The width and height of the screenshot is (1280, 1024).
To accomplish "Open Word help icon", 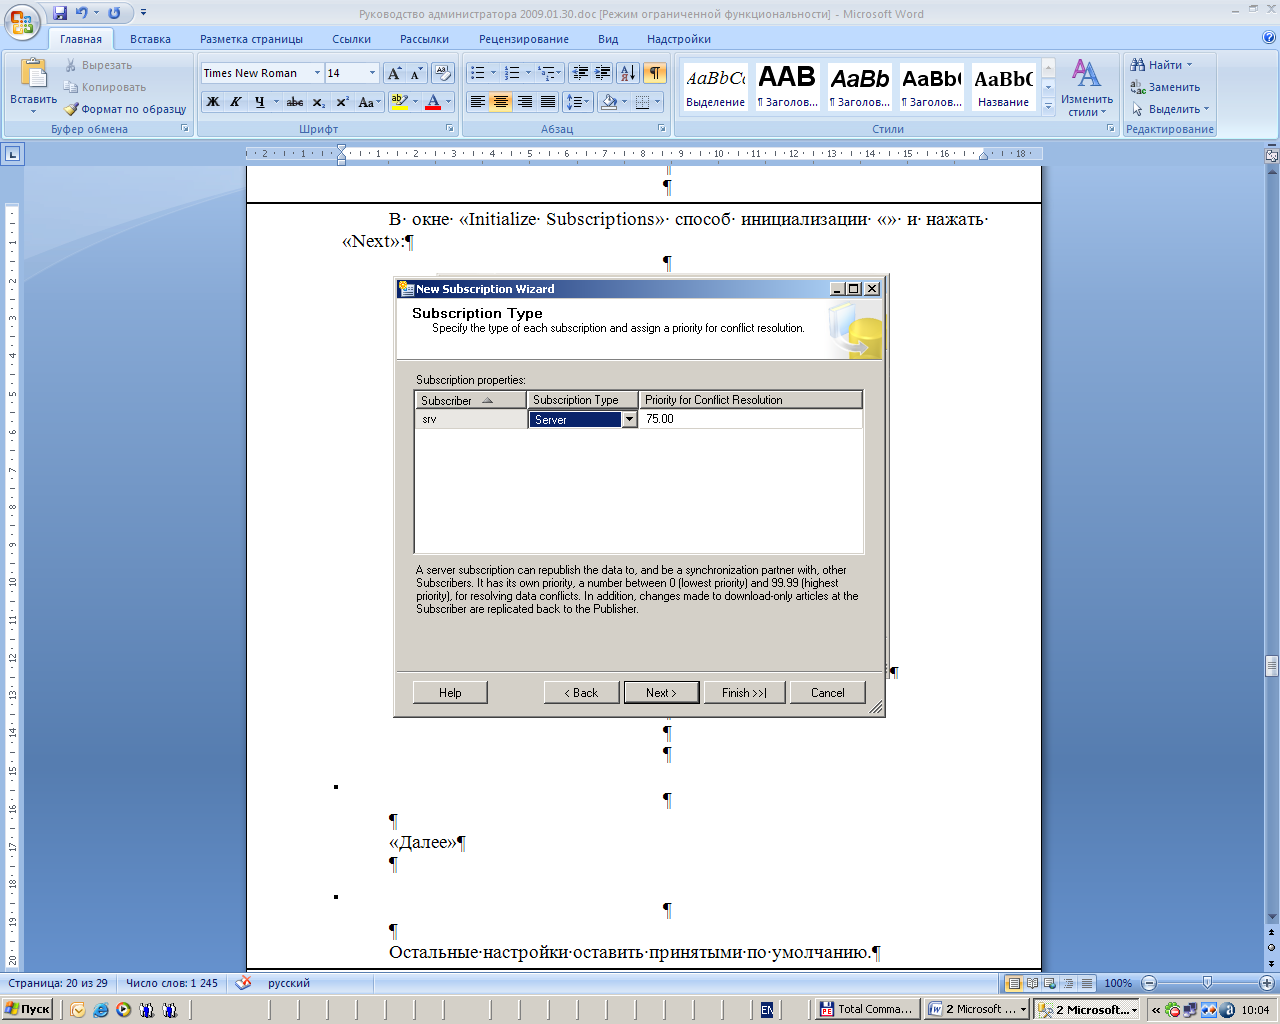I will coord(1269,38).
